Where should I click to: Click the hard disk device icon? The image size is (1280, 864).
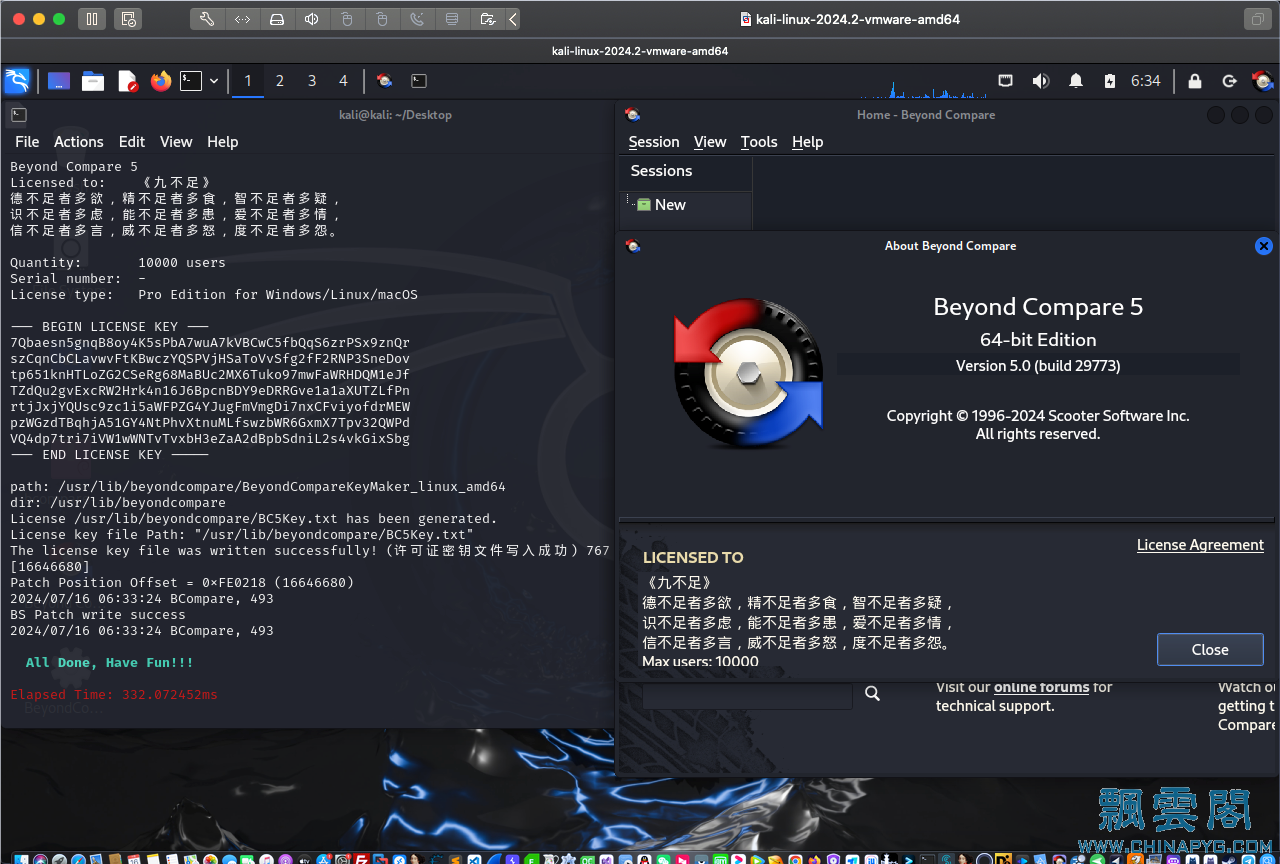coord(277,19)
